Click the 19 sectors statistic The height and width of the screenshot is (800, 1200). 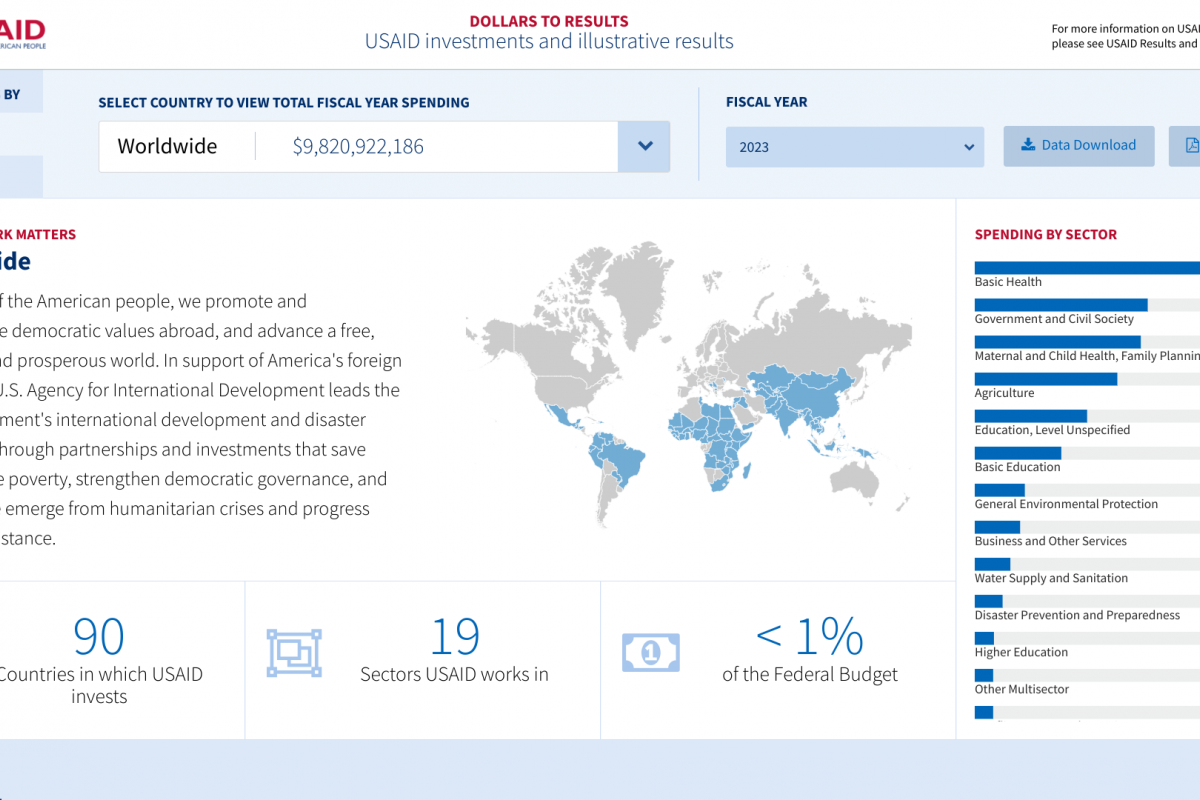click(454, 637)
